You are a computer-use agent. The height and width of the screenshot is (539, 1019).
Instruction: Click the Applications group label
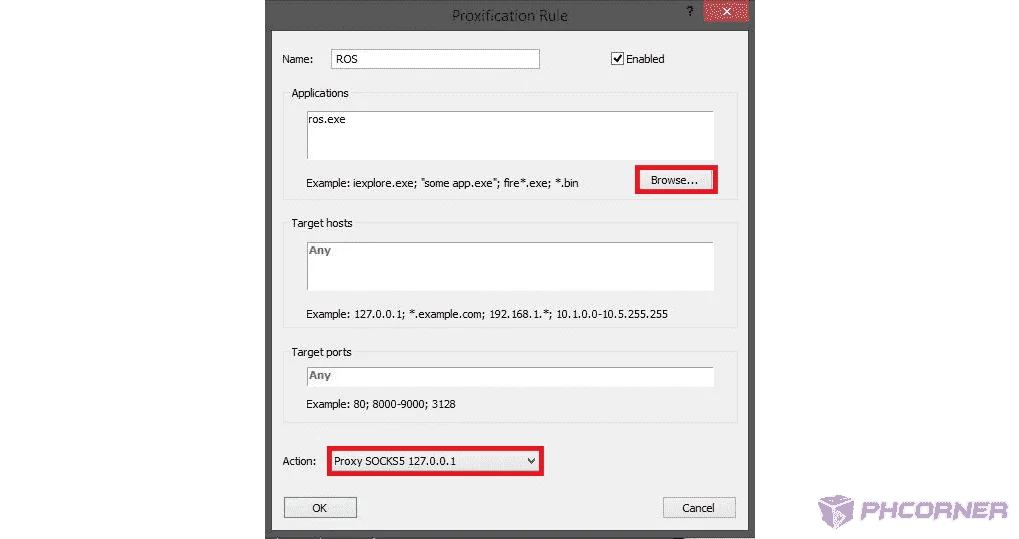(320, 93)
